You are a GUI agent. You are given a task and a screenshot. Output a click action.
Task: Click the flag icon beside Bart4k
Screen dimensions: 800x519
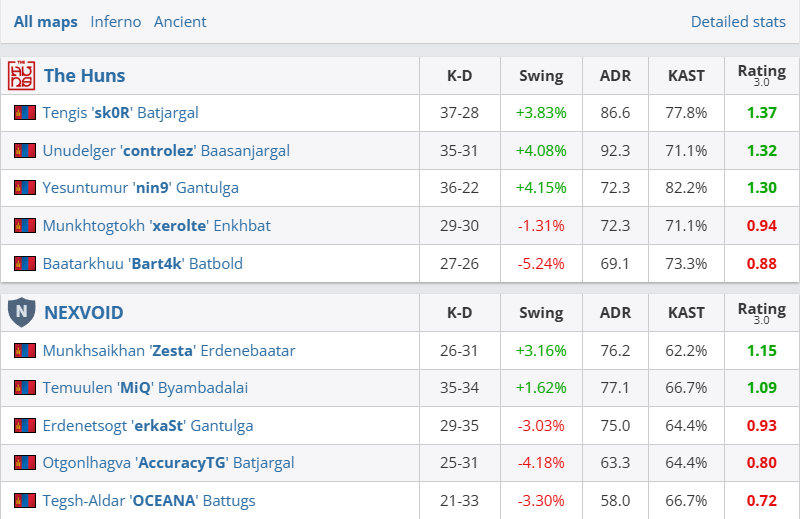click(x=25, y=264)
